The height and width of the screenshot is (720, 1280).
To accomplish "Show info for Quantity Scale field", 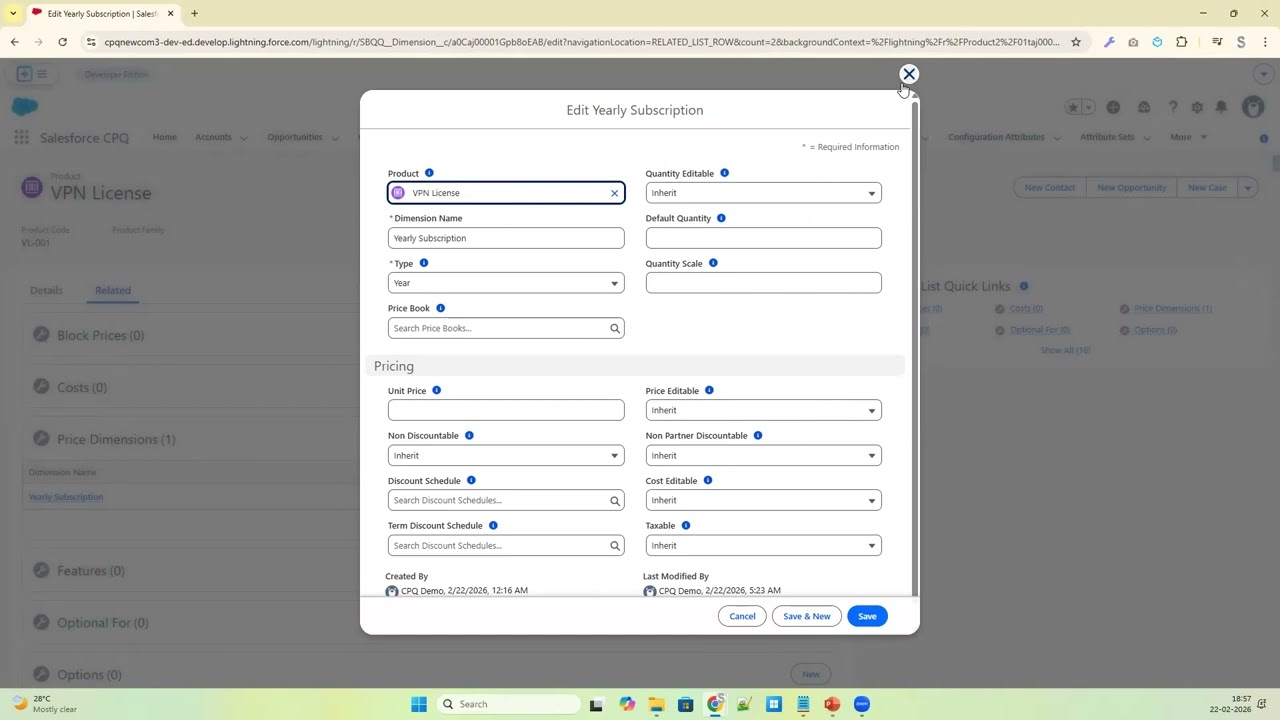I will click(x=713, y=263).
